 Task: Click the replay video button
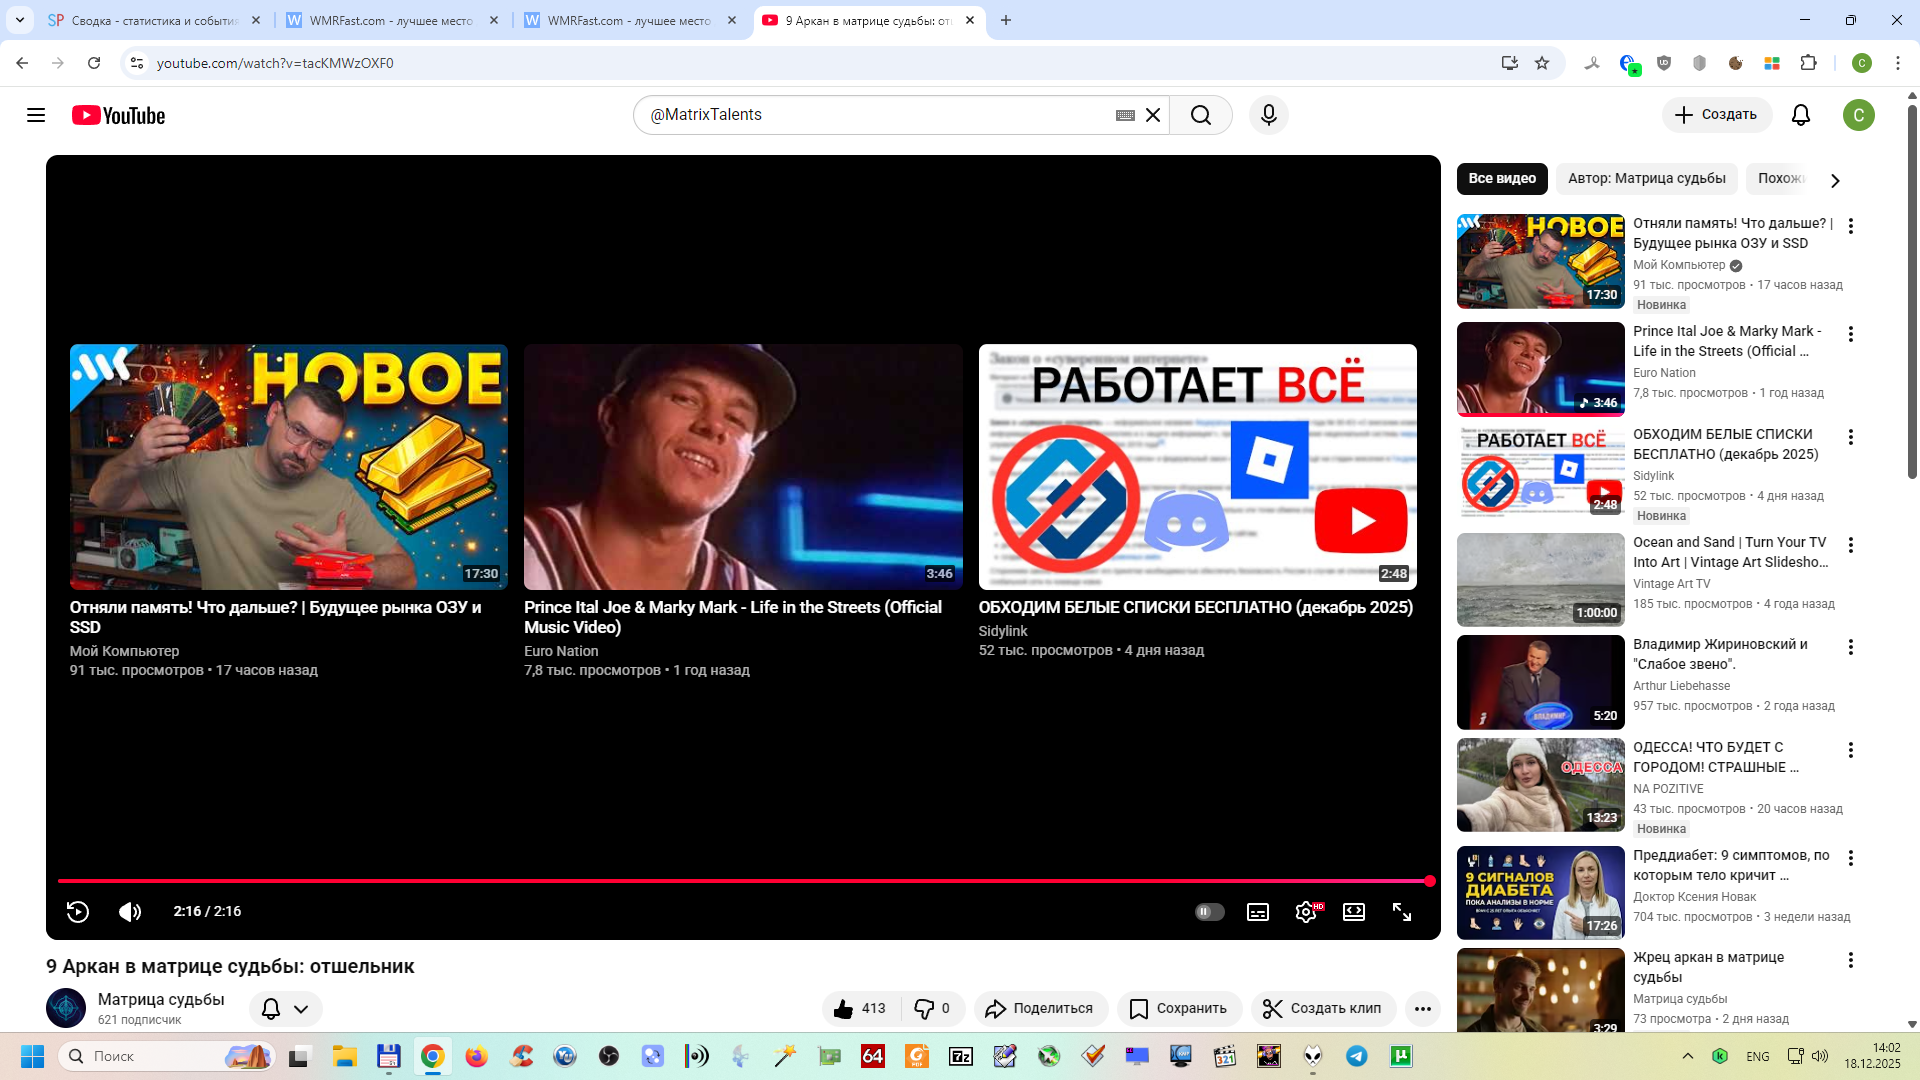(x=78, y=911)
